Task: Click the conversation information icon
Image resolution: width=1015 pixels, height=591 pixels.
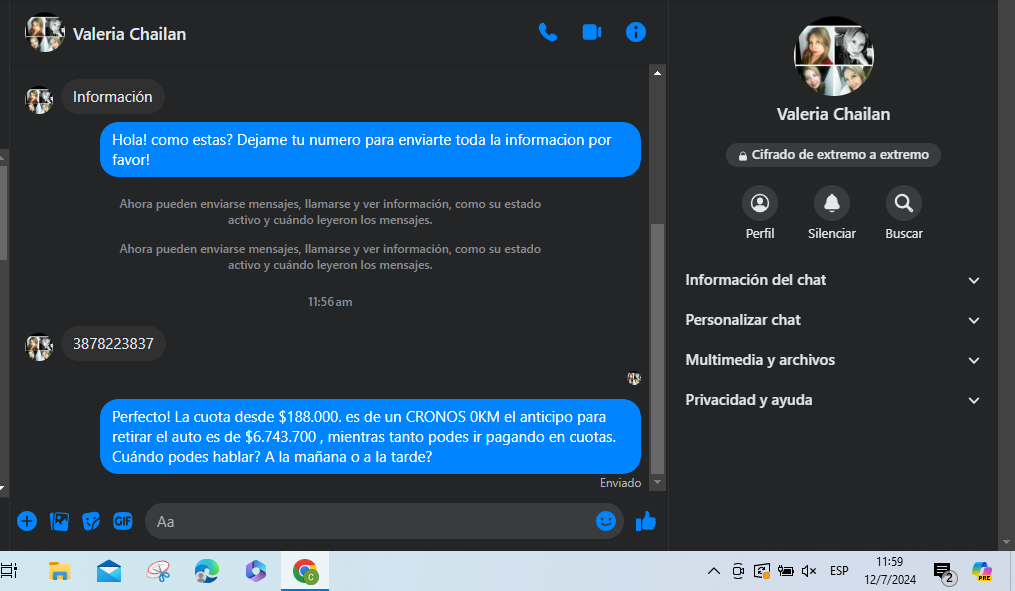Action: coord(635,32)
